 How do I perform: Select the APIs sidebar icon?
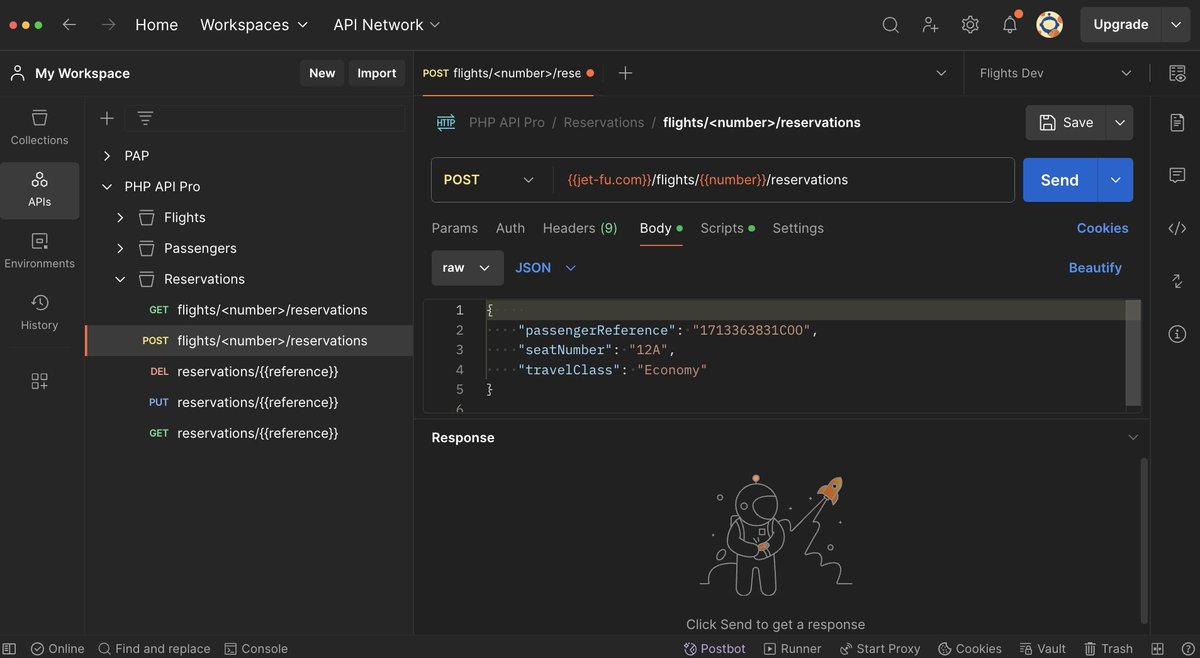coord(39,190)
